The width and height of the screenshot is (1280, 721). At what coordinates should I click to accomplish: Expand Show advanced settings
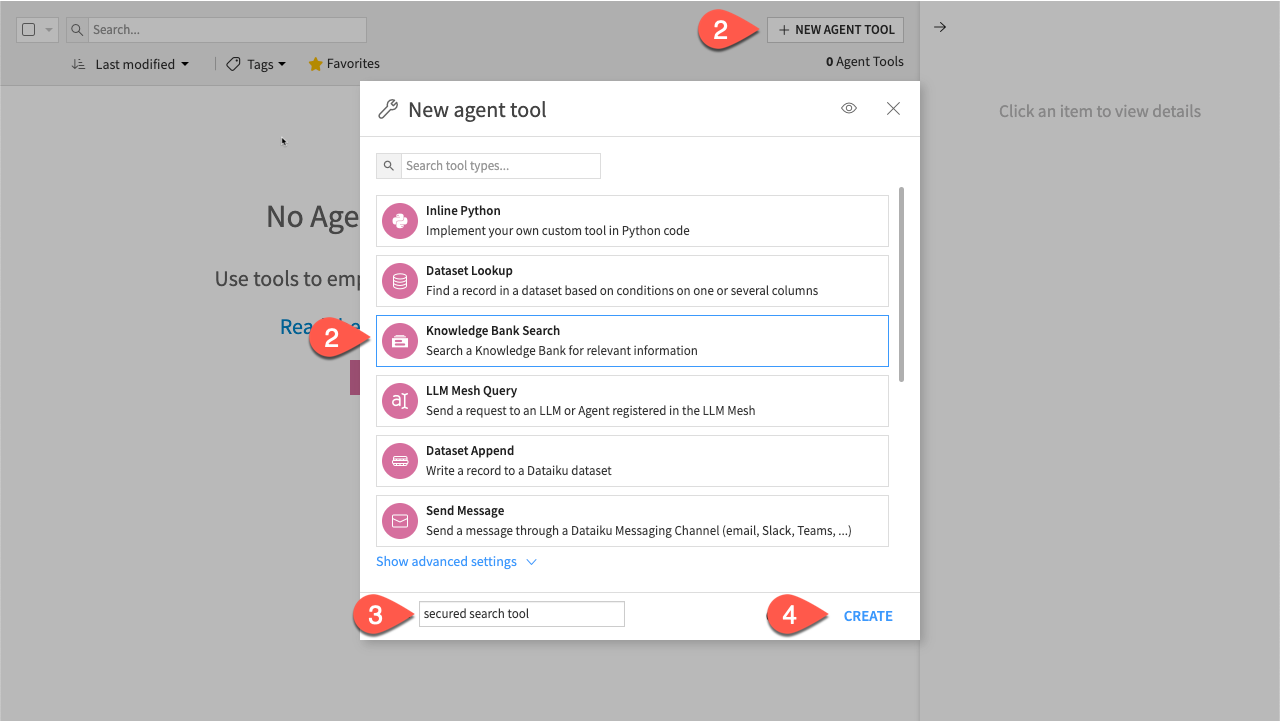pyautogui.click(x=456, y=561)
